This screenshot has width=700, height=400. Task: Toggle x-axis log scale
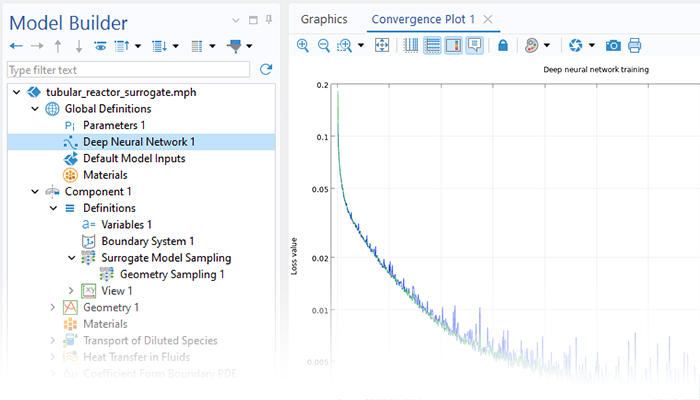[x=411, y=46]
